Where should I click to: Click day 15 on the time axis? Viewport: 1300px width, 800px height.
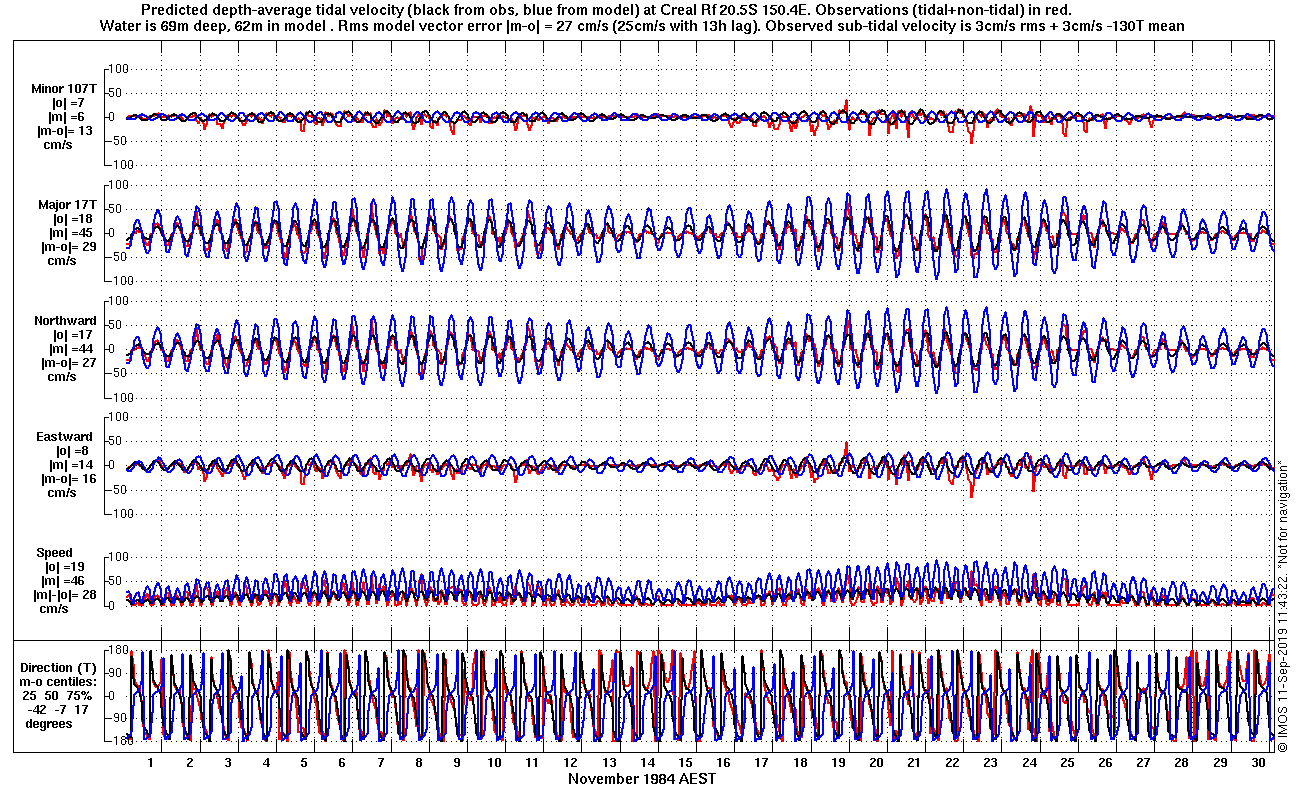coord(685,762)
